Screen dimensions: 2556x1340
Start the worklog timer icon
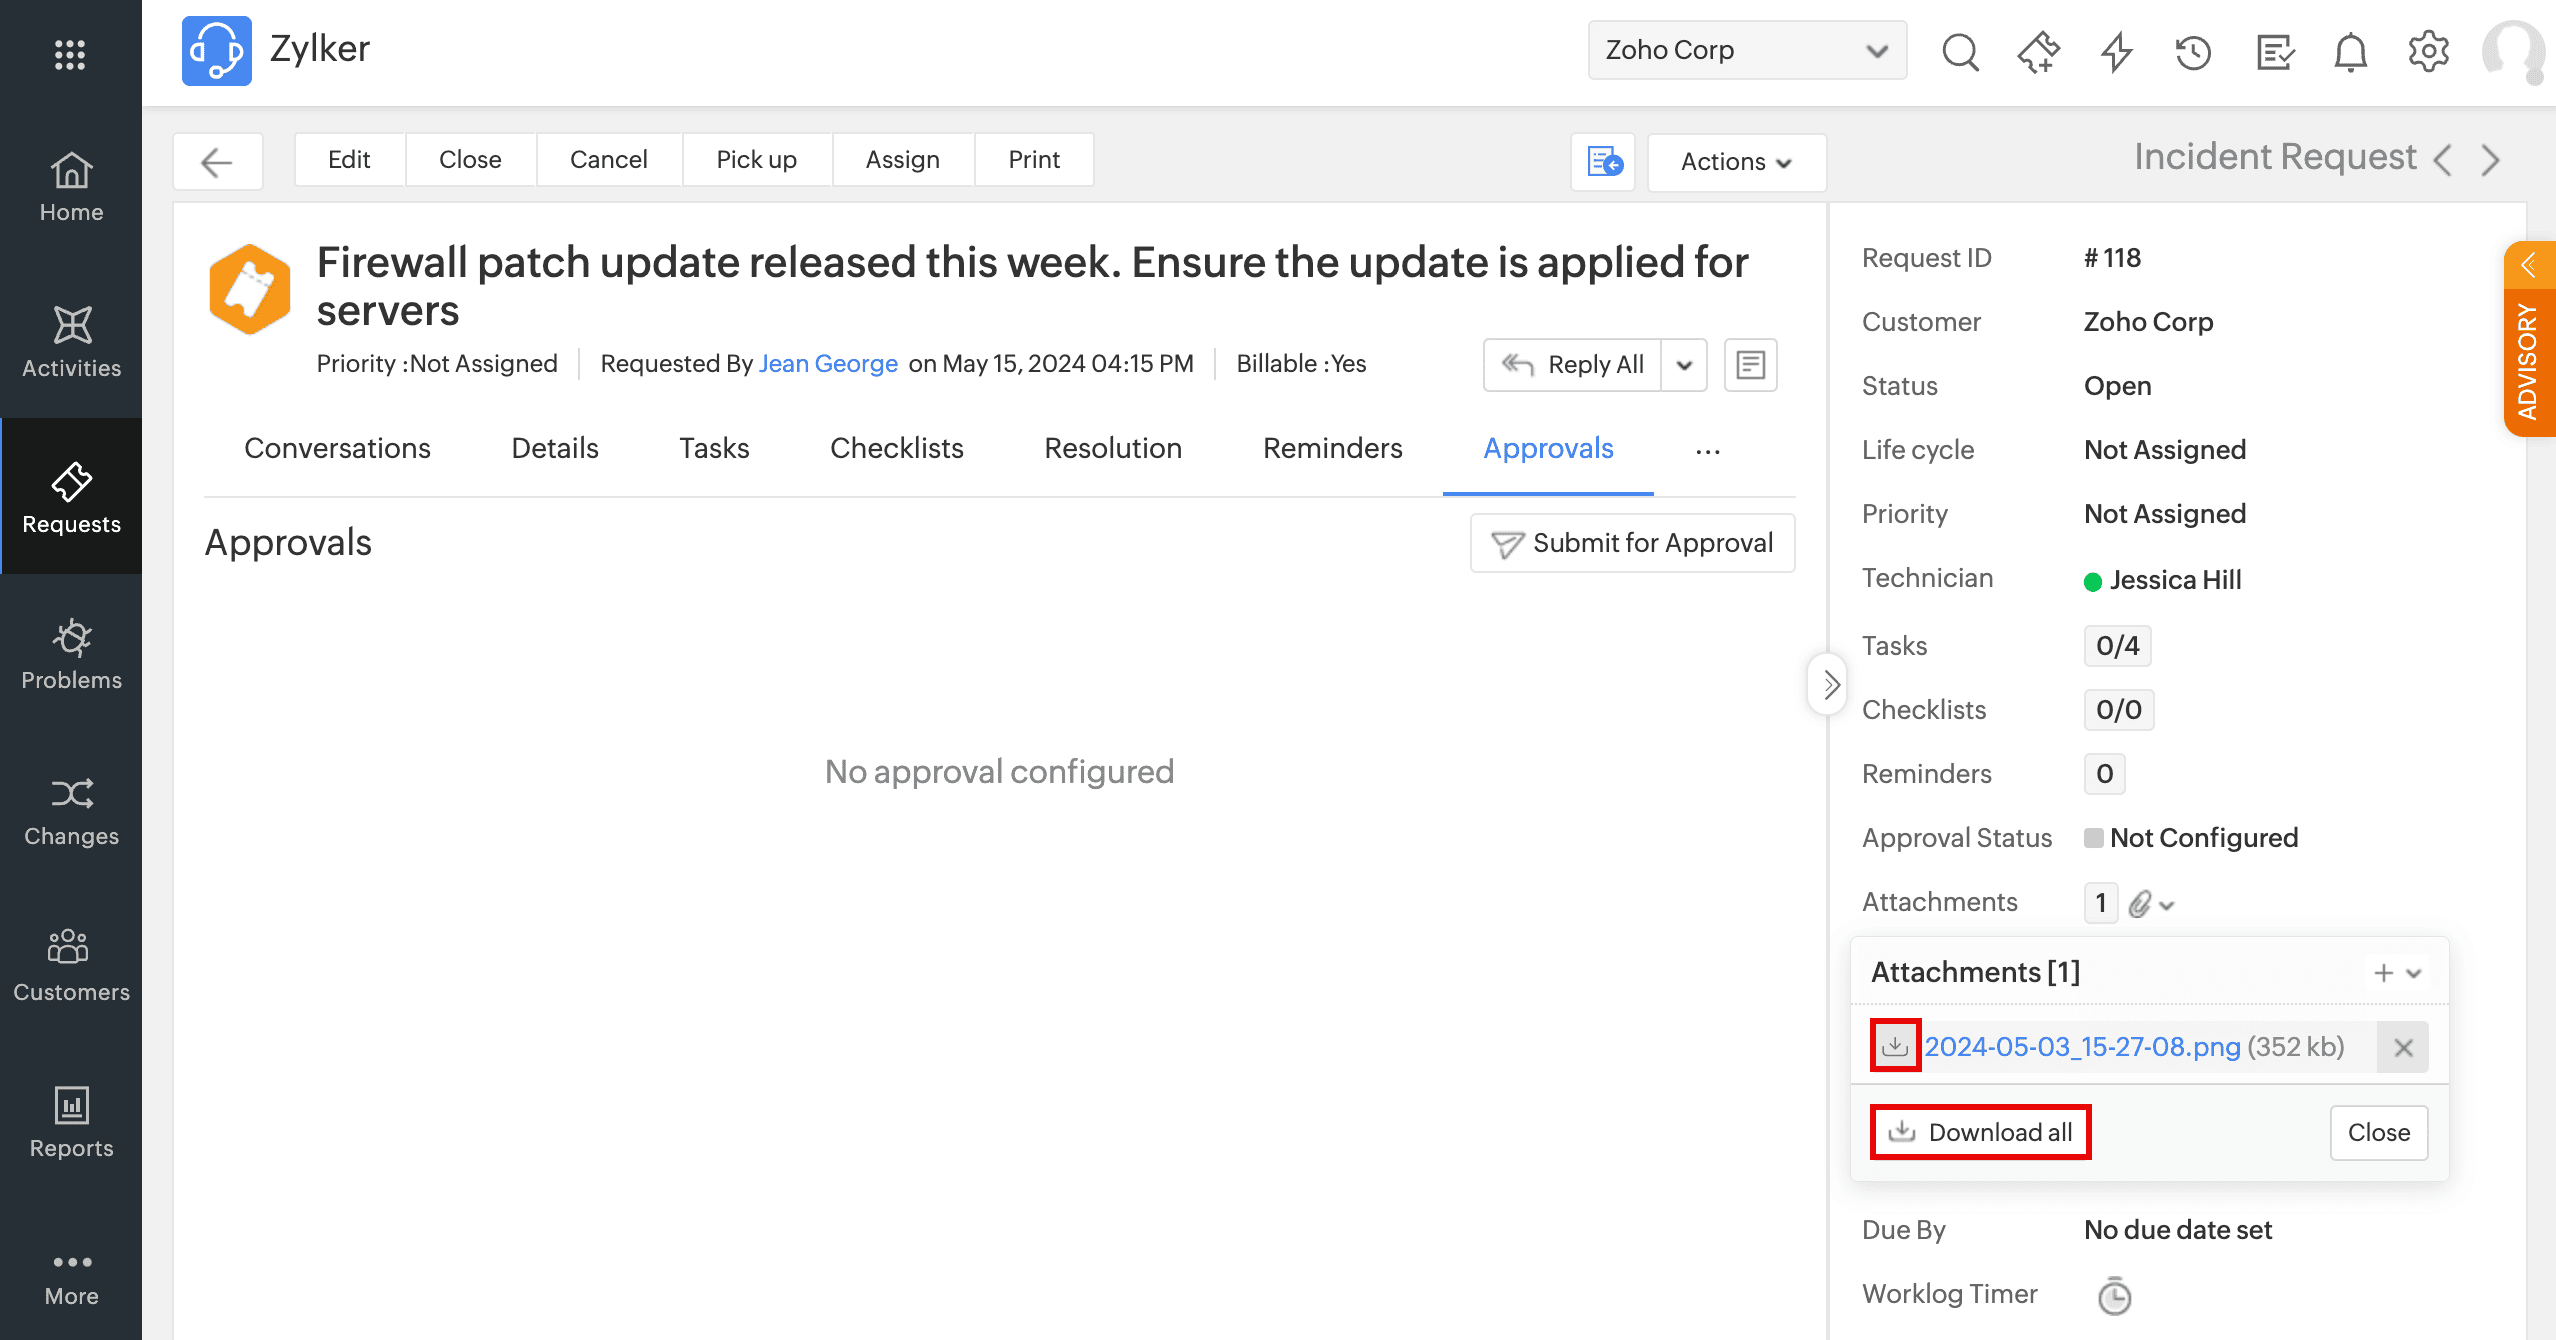click(x=2114, y=1296)
